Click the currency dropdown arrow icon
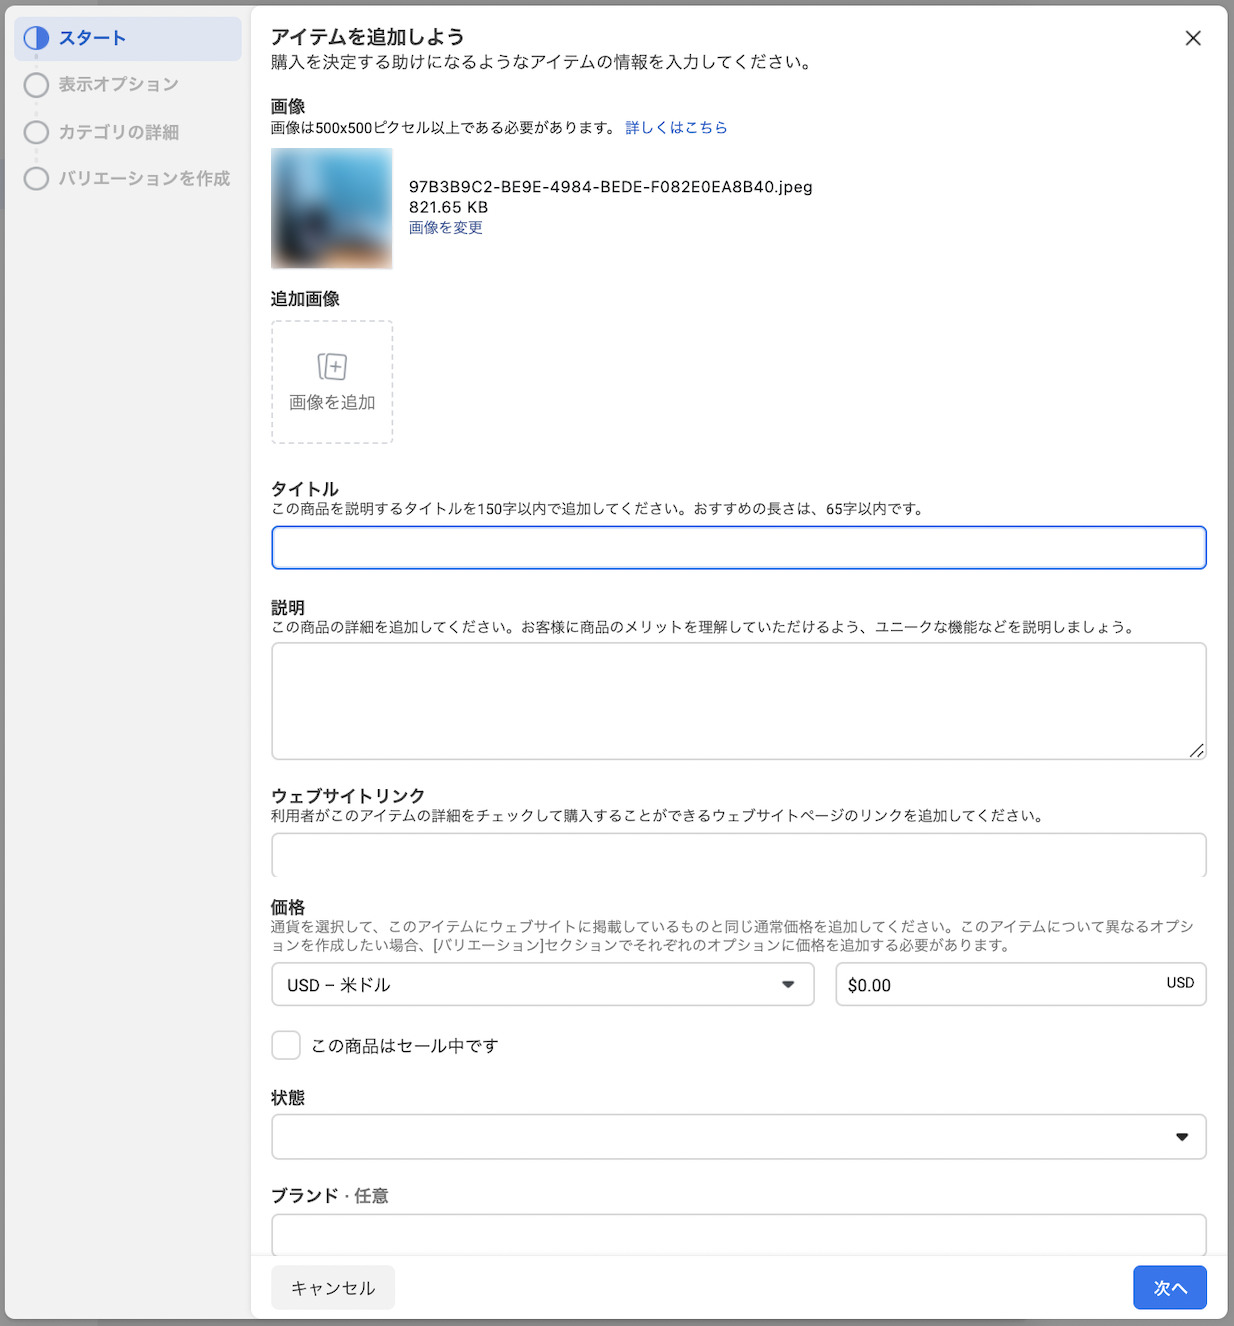This screenshot has height=1326, width=1234. point(788,985)
